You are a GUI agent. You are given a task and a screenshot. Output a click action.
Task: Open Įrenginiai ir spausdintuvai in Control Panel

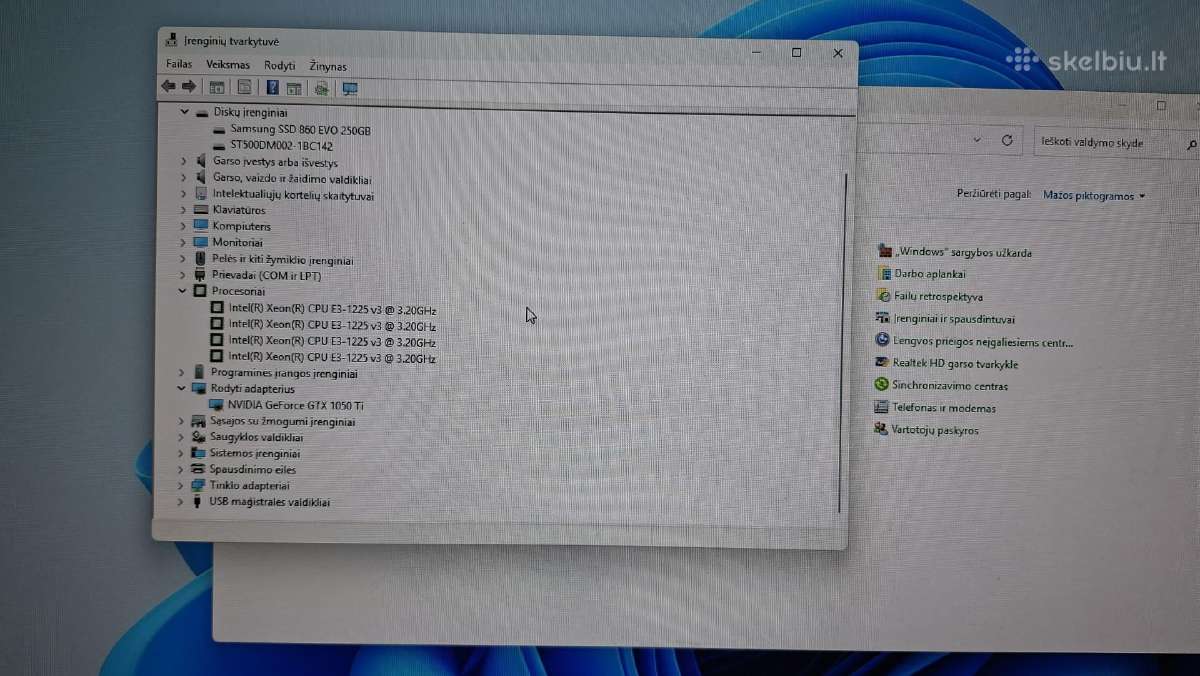pyautogui.click(x=954, y=320)
